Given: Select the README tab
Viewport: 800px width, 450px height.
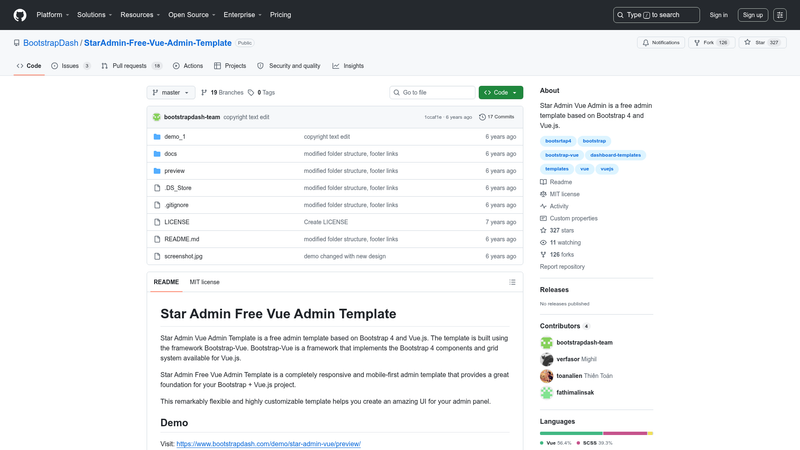Looking at the screenshot, I should pos(166,282).
